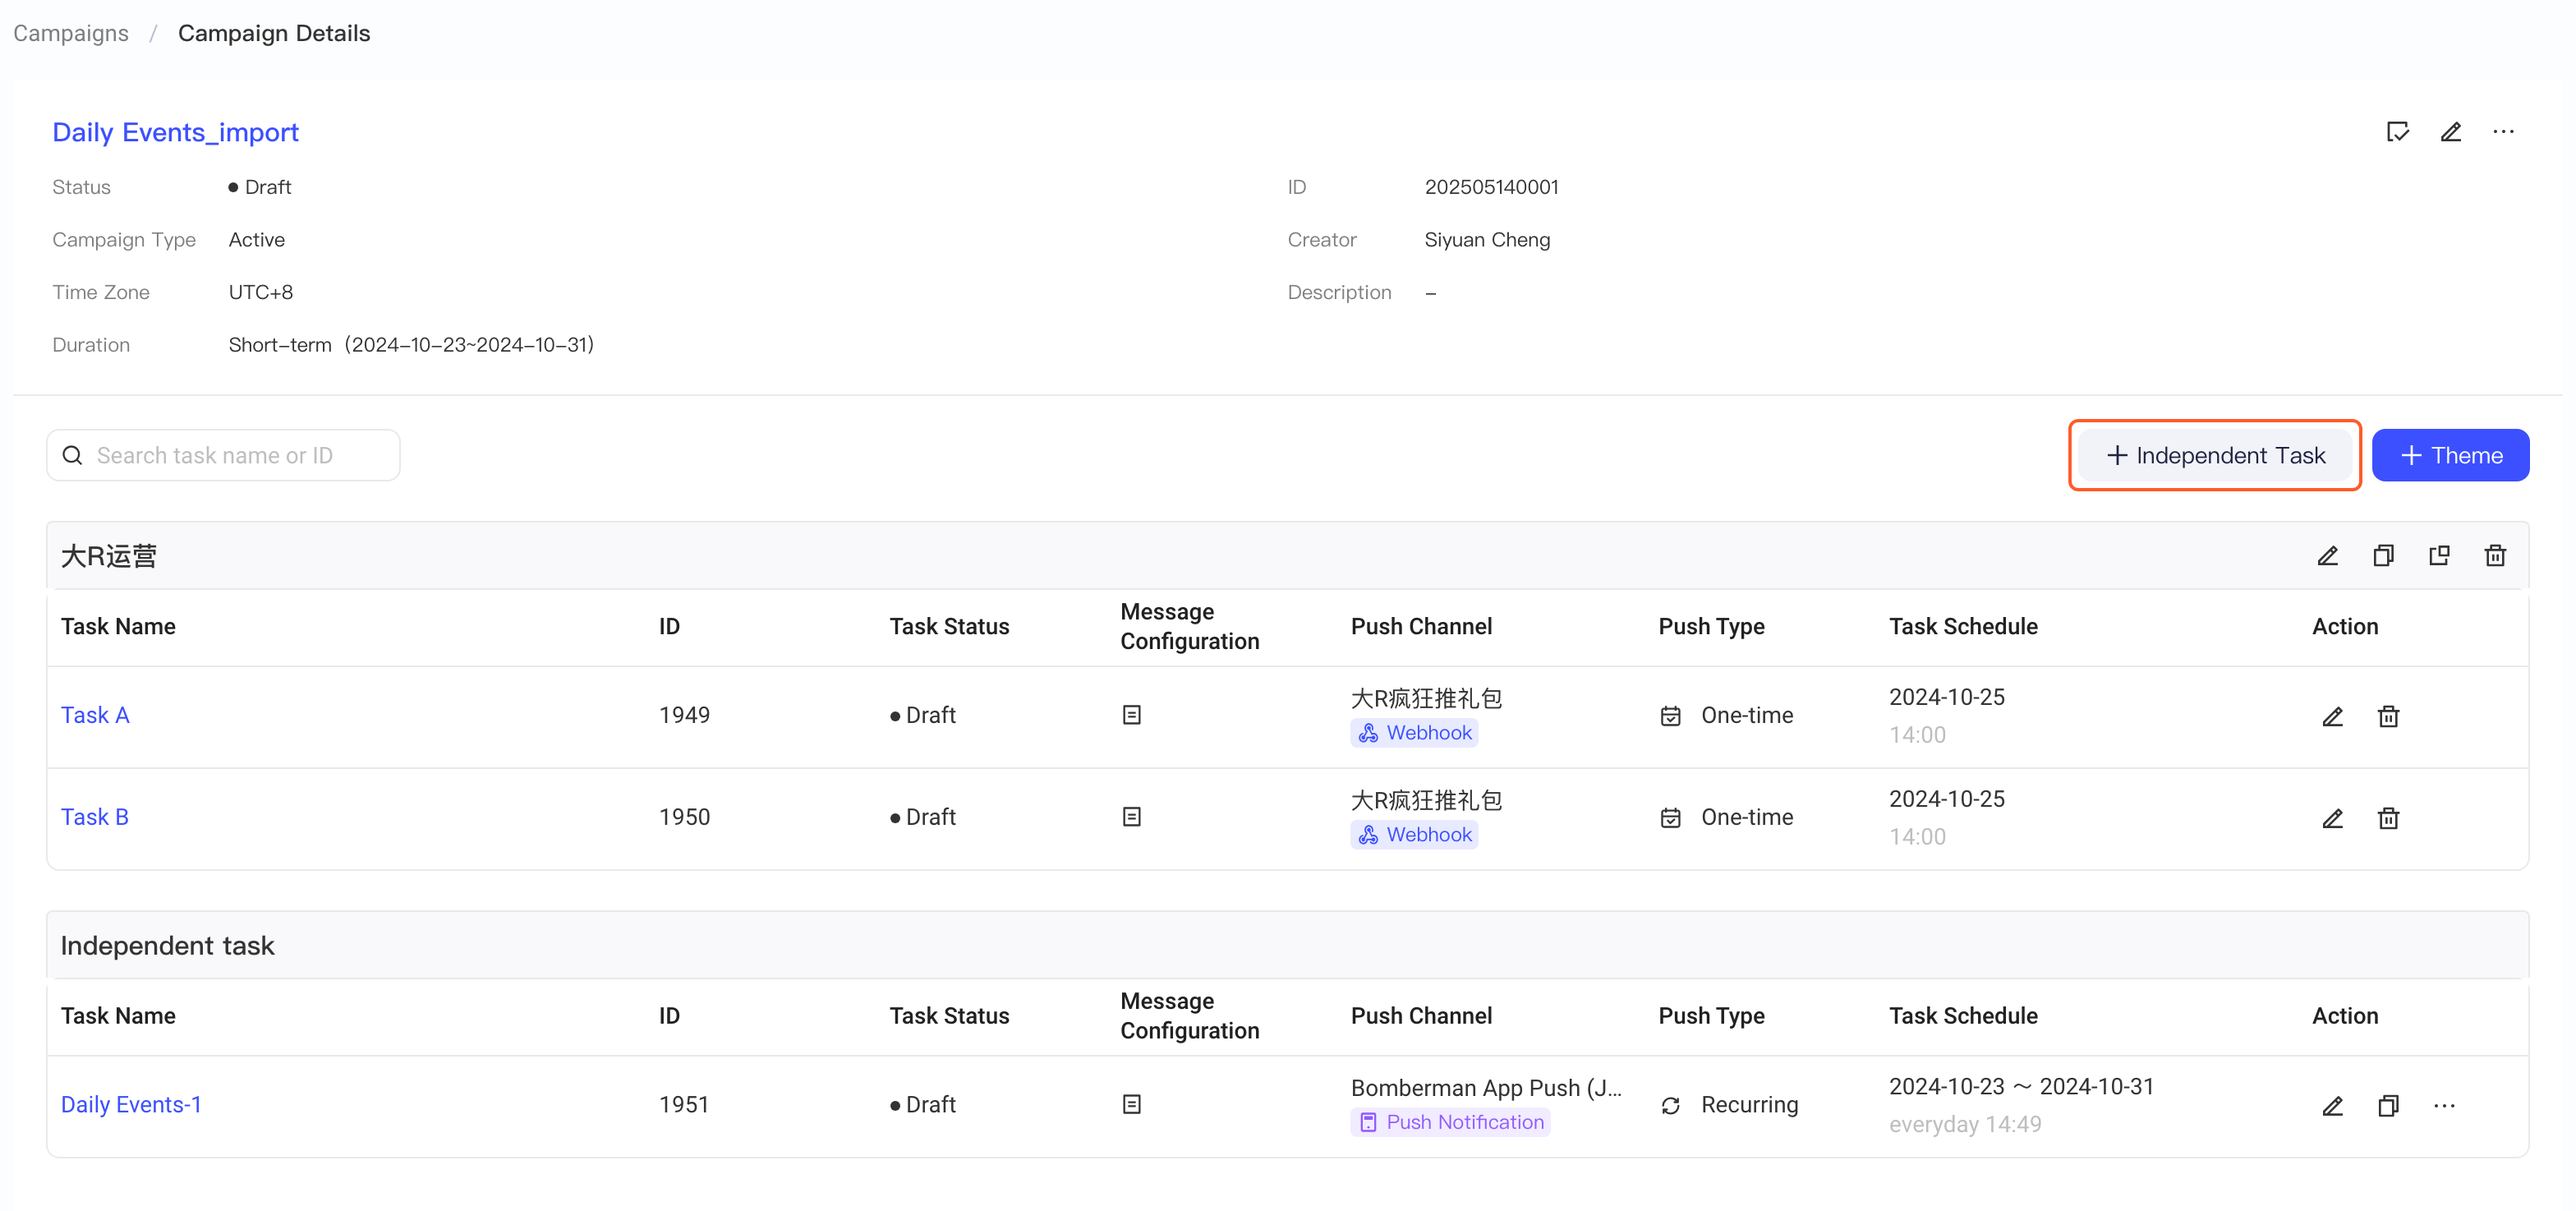Add a new Independent Task
2576x1211 pixels.
click(2214, 455)
